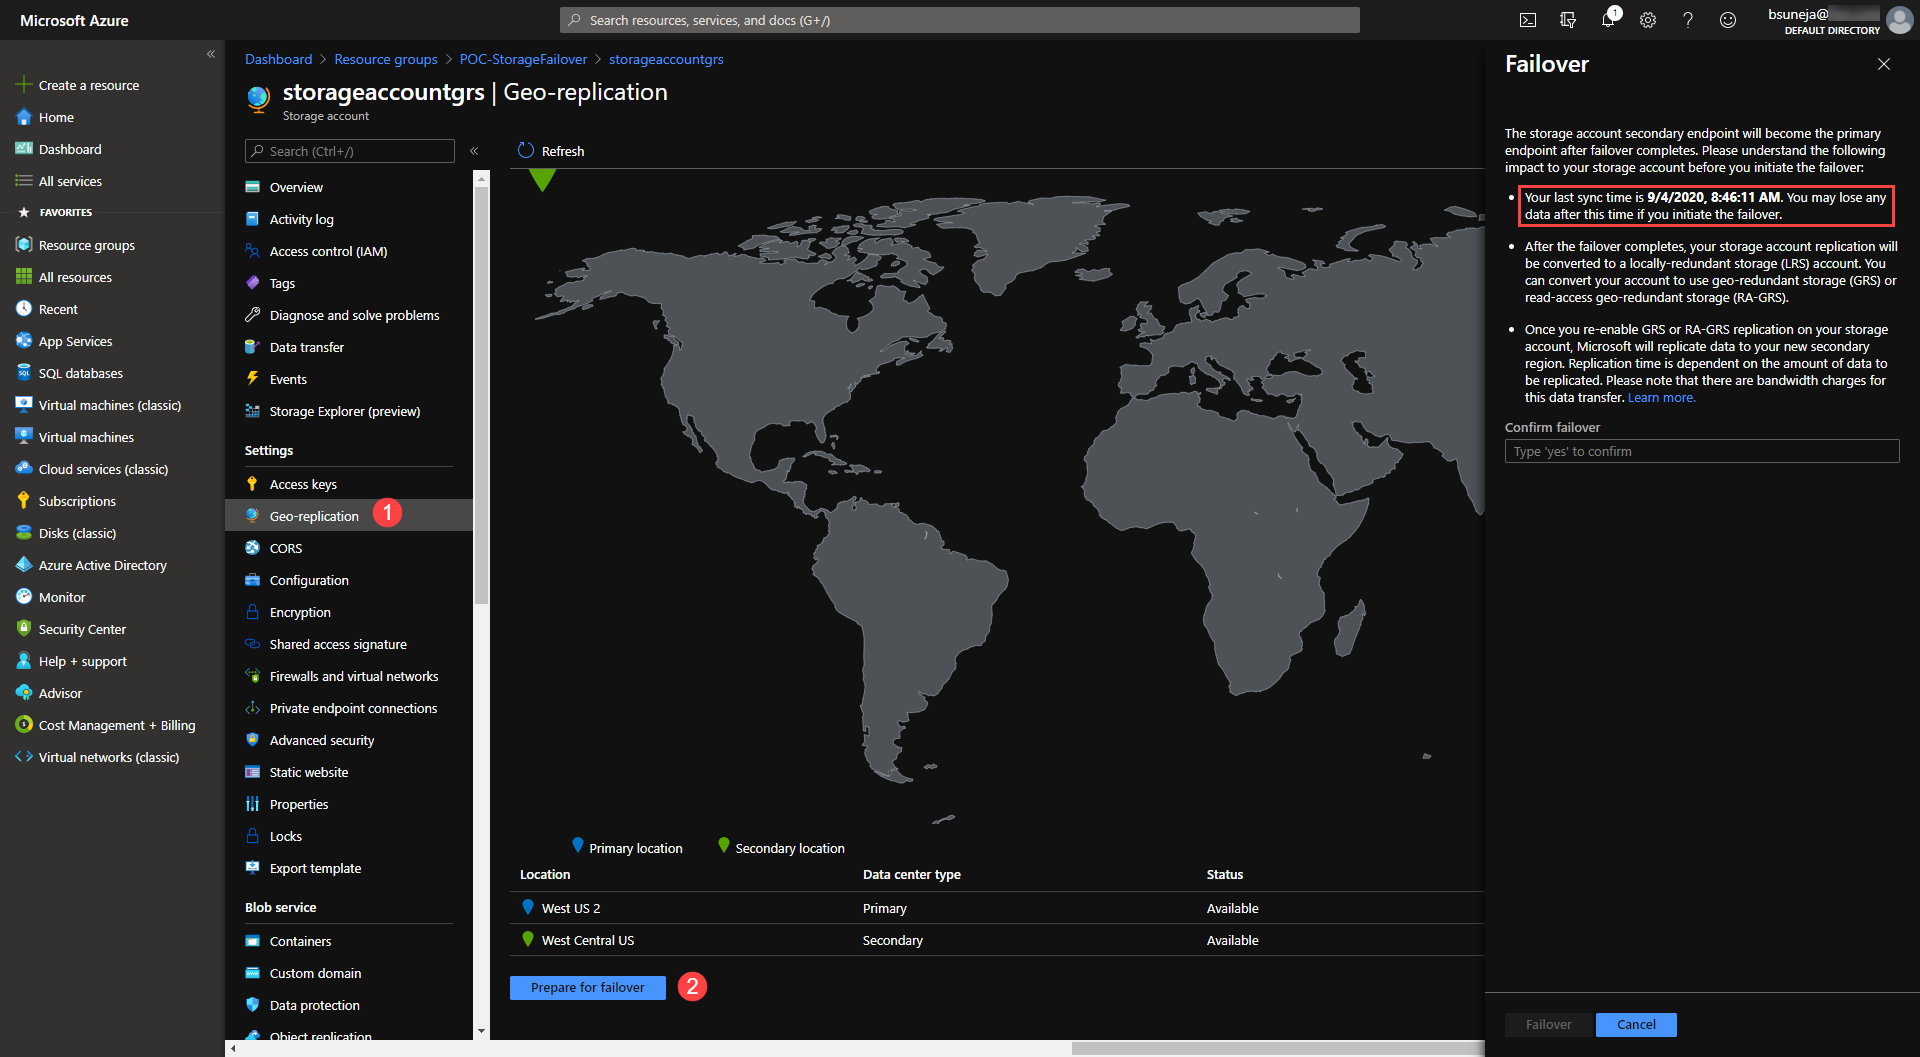This screenshot has width=1920, height=1057.
Task: Click the CORS icon in Settings
Action: point(252,548)
